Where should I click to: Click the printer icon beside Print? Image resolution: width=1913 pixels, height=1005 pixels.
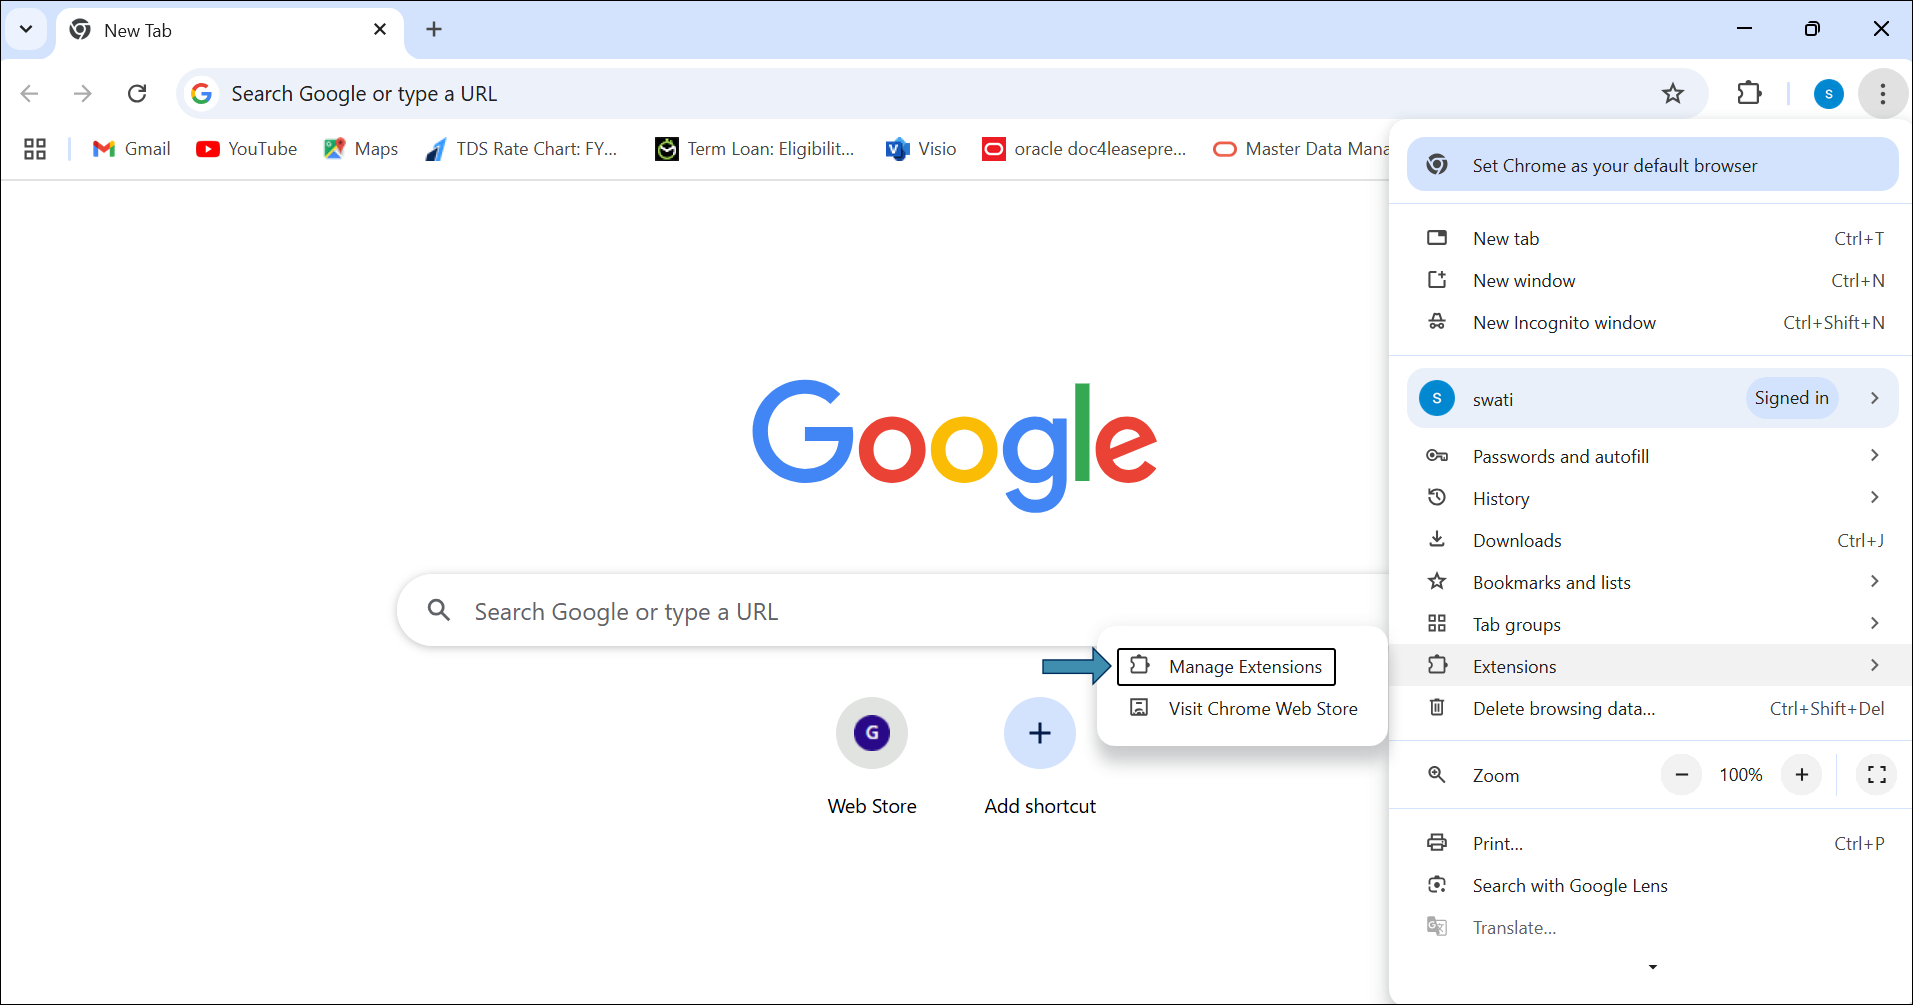click(1437, 842)
